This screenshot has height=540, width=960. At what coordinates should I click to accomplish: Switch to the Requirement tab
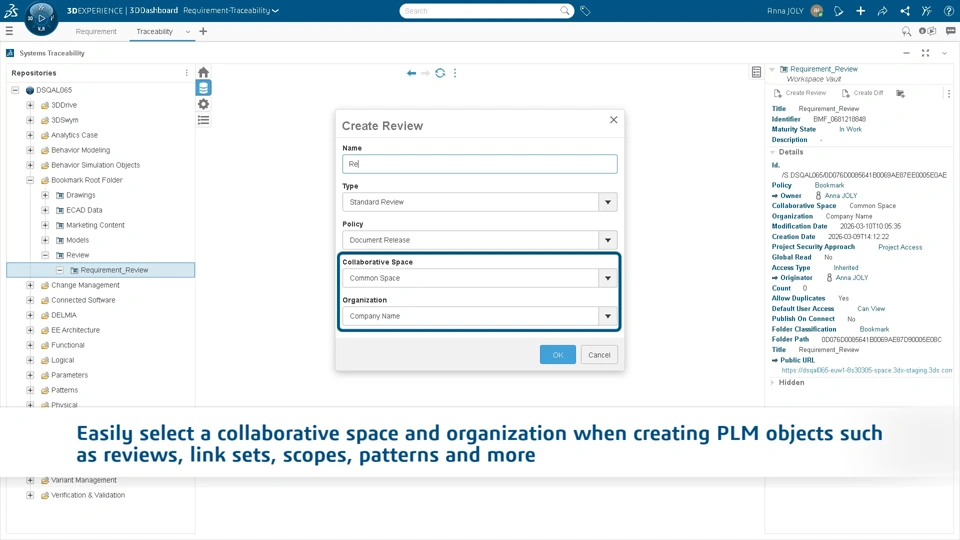coord(96,31)
